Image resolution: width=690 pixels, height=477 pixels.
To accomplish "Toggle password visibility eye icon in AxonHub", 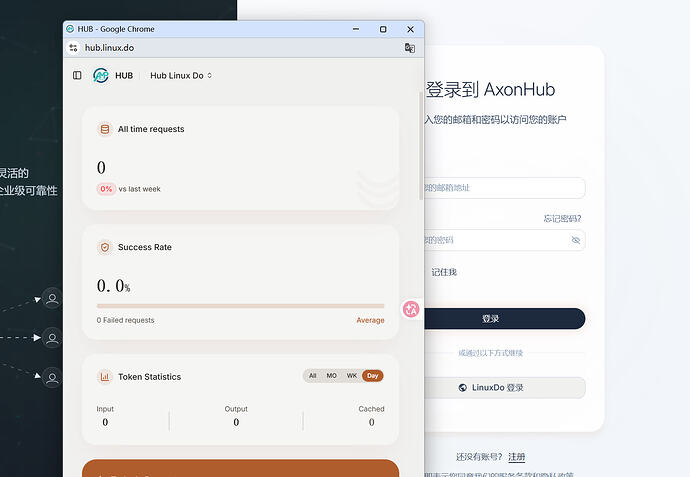I will point(576,240).
